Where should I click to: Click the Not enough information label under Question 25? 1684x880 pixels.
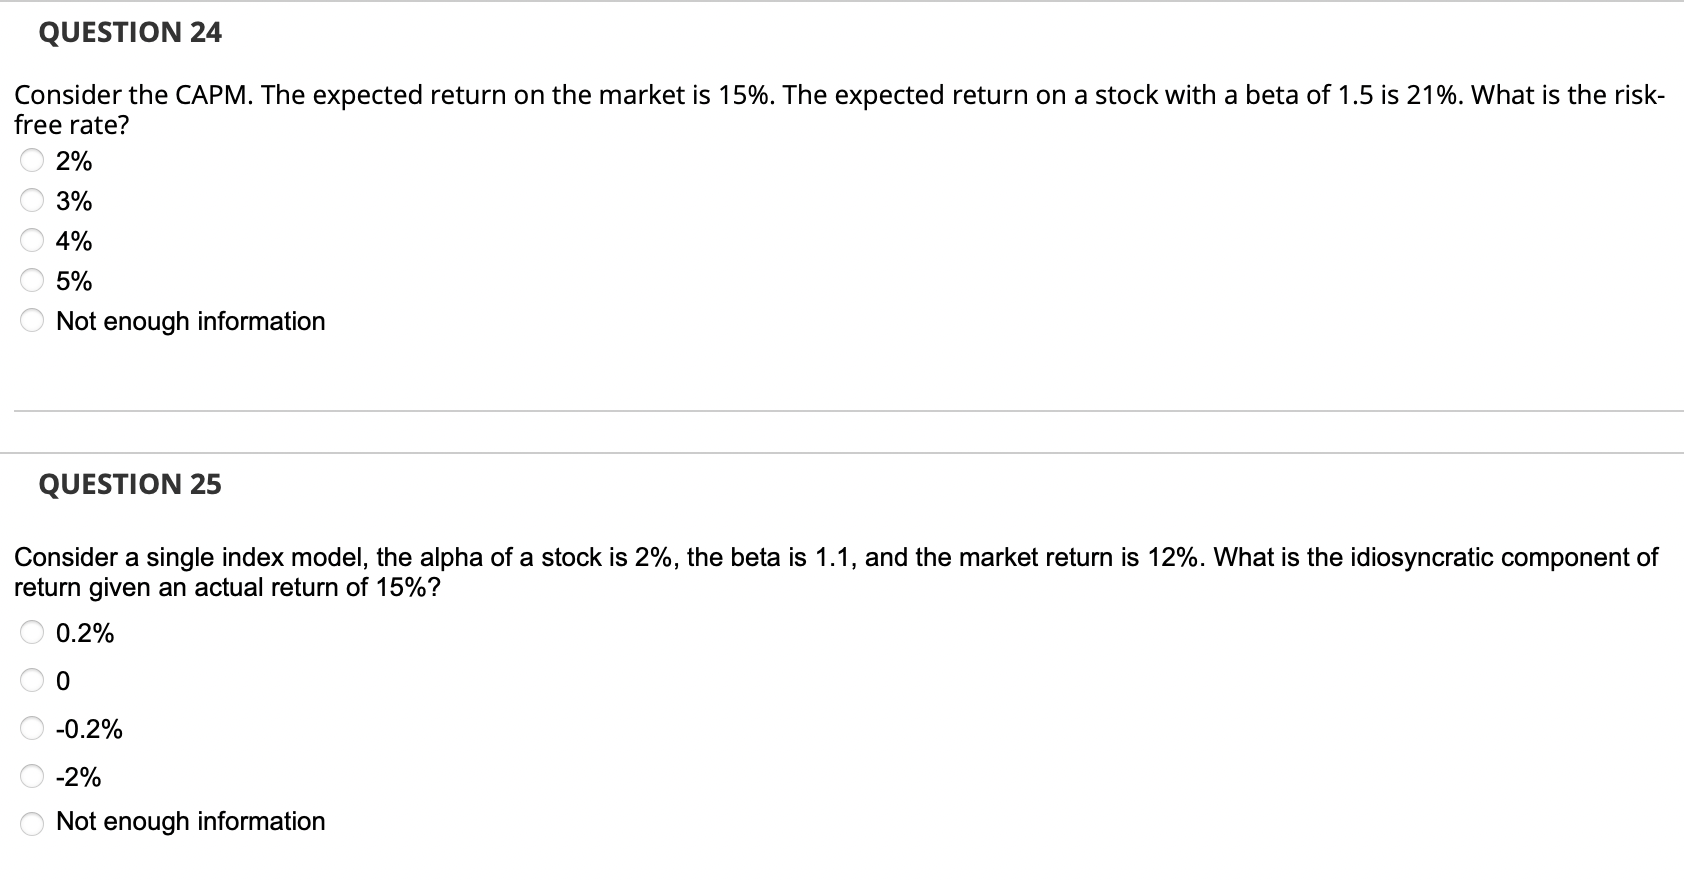pos(191,821)
